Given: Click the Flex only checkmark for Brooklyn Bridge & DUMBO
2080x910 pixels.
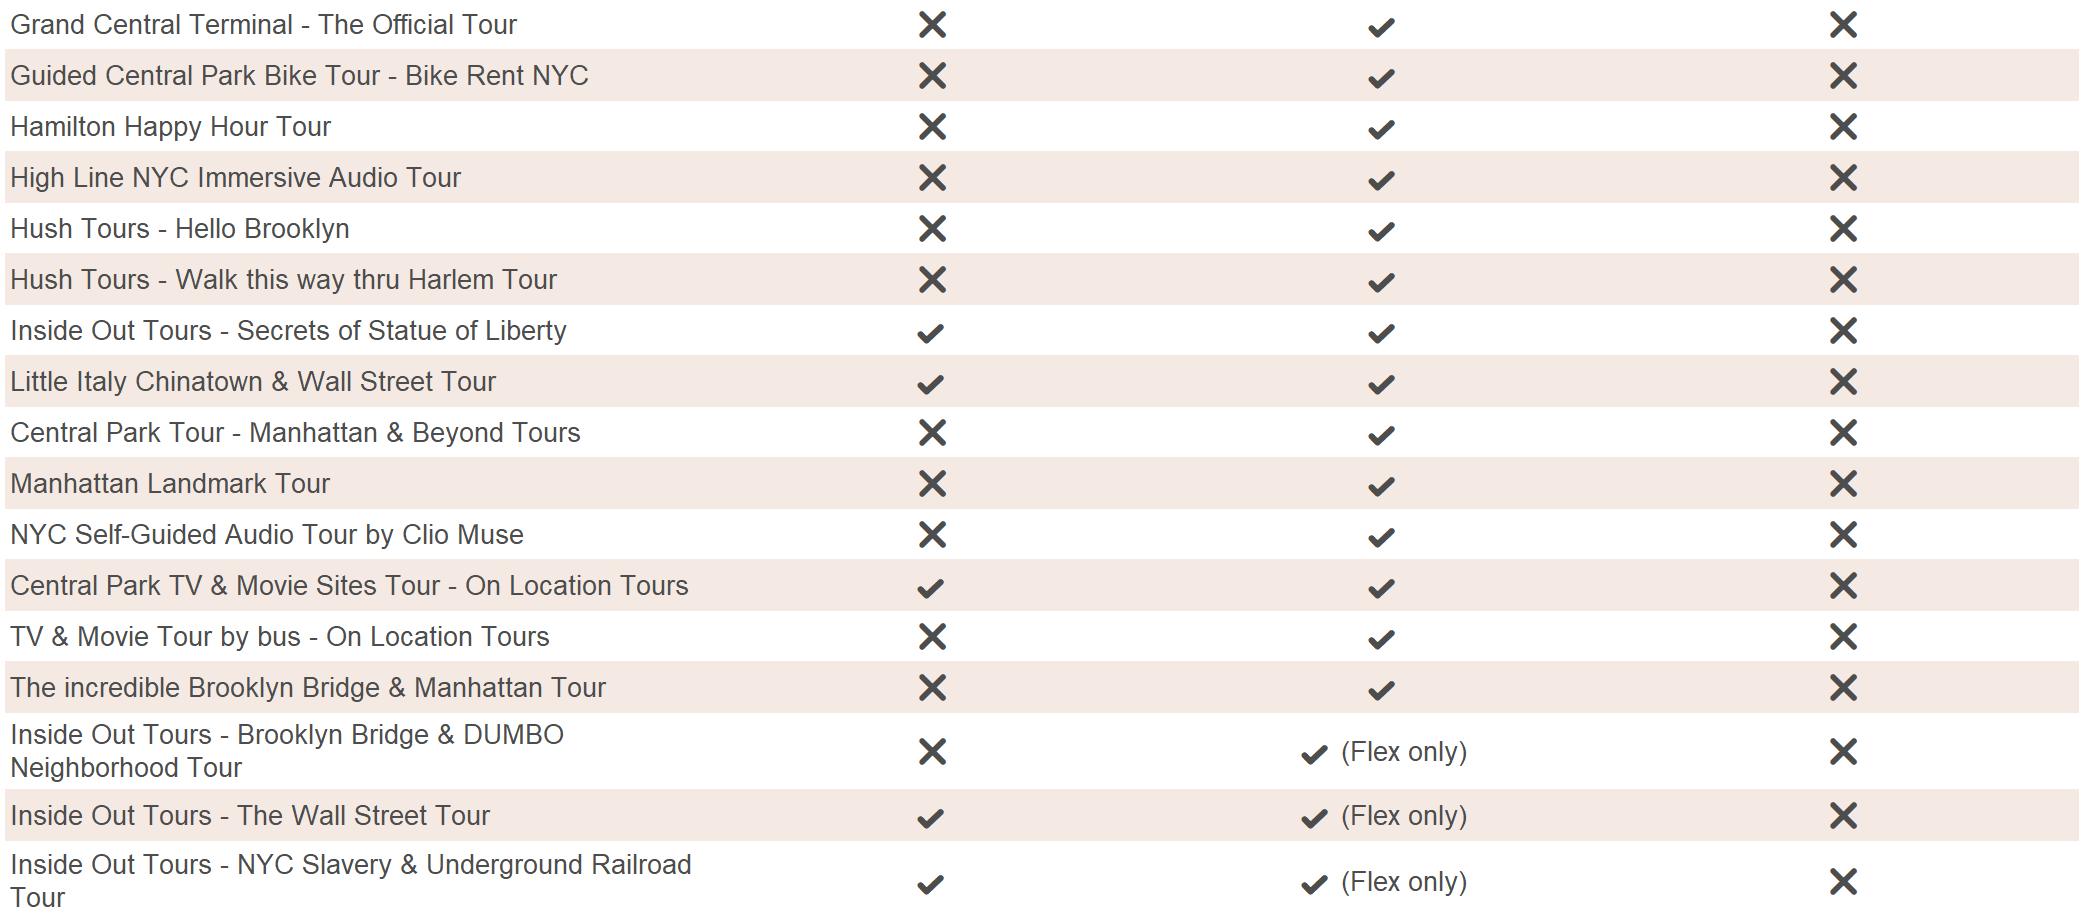Looking at the screenshot, I should 1314,754.
